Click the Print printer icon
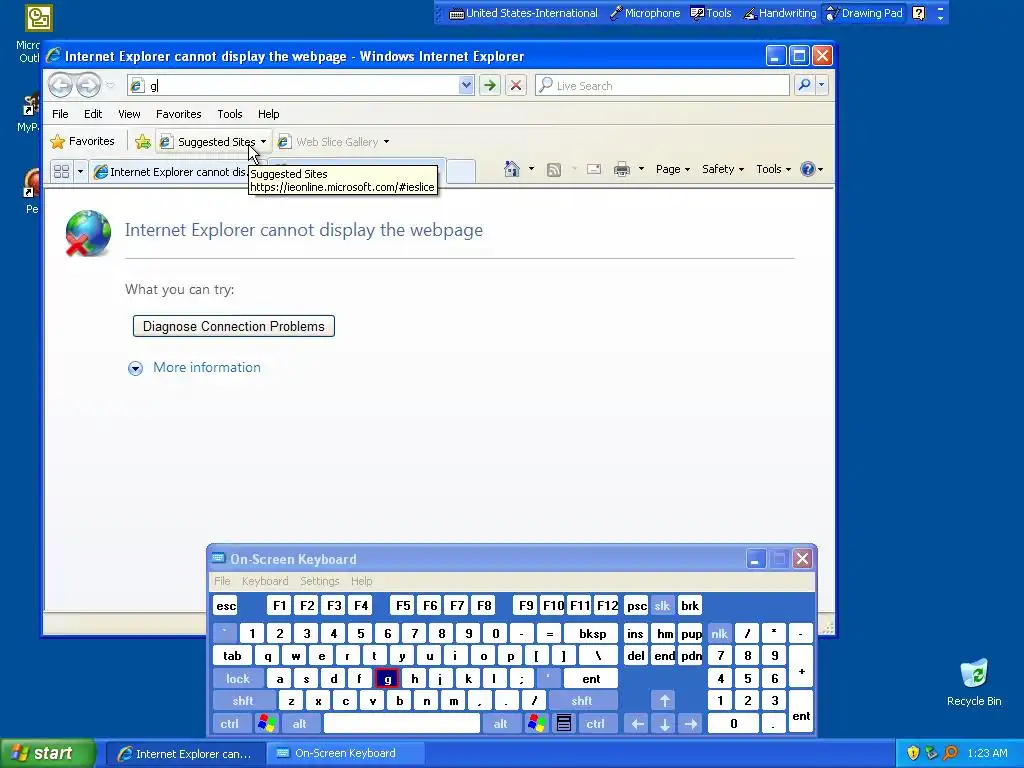The image size is (1024, 768). (x=622, y=170)
